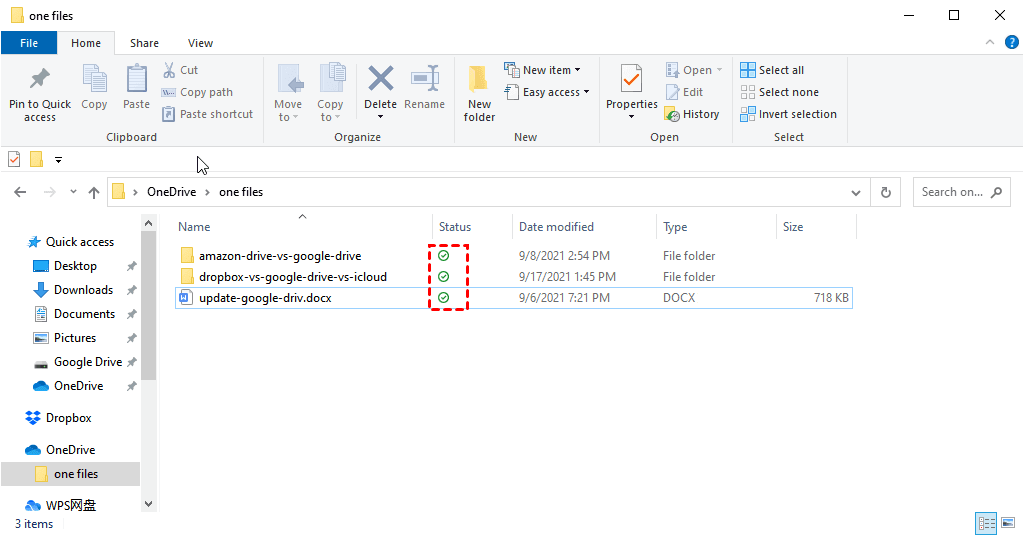1024x536 pixels.
Task: Open Customize Quick Access Toolbar dropdown
Action: point(58,160)
